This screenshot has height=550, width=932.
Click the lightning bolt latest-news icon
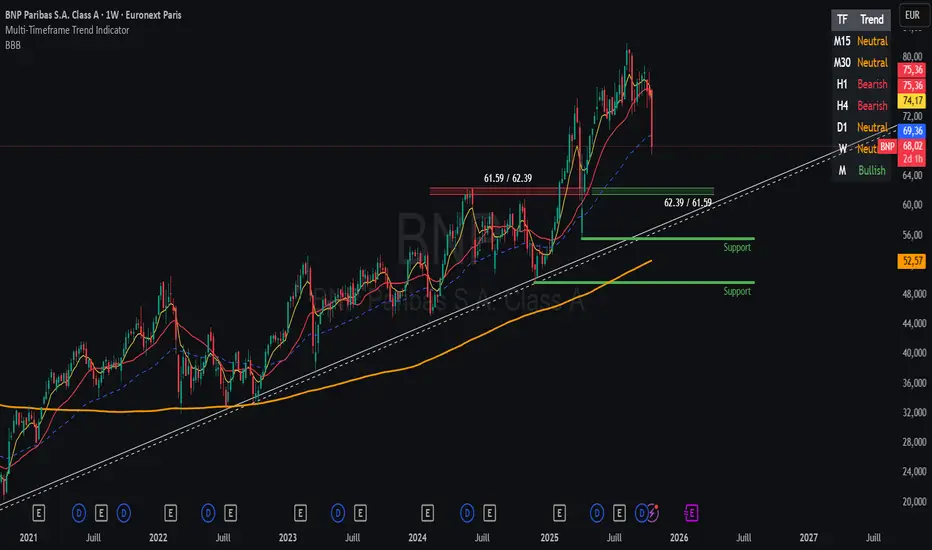pyautogui.click(x=653, y=513)
